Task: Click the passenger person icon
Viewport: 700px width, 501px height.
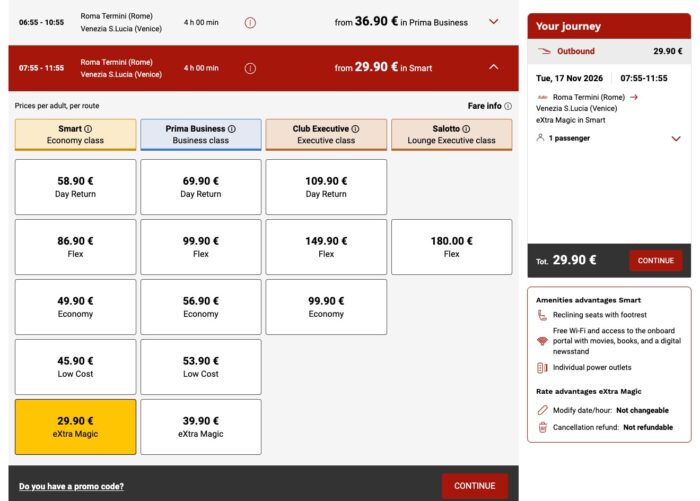Action: tap(540, 138)
